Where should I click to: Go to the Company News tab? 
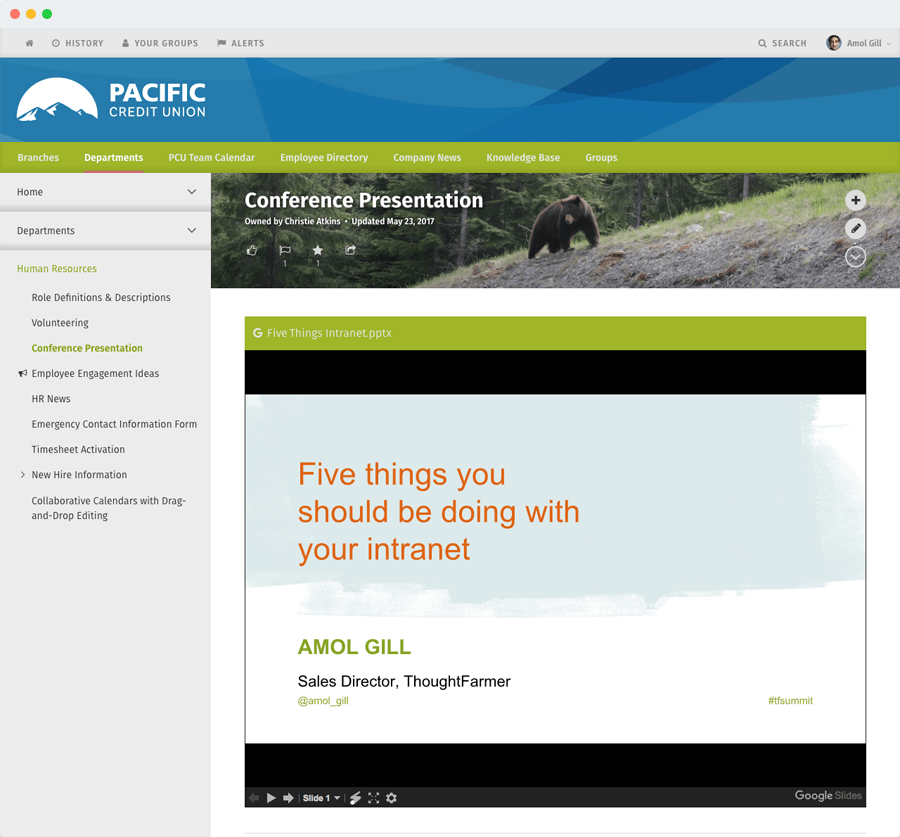coord(427,157)
